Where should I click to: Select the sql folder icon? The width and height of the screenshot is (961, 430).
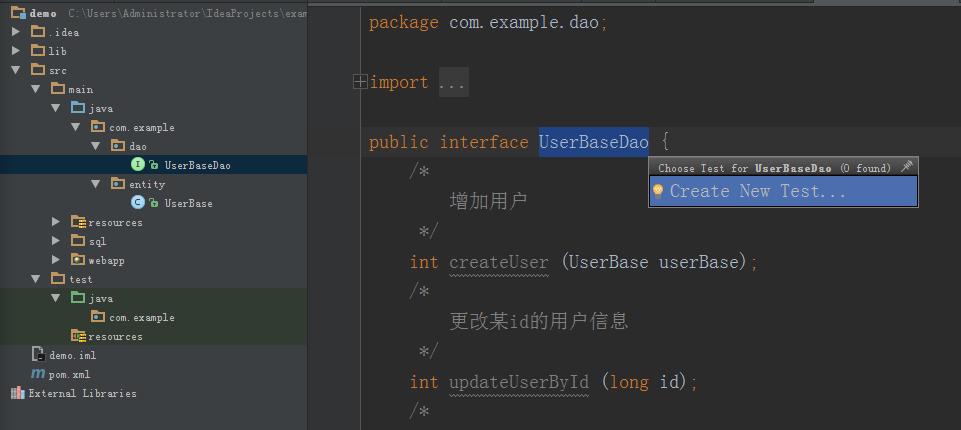tap(77, 241)
